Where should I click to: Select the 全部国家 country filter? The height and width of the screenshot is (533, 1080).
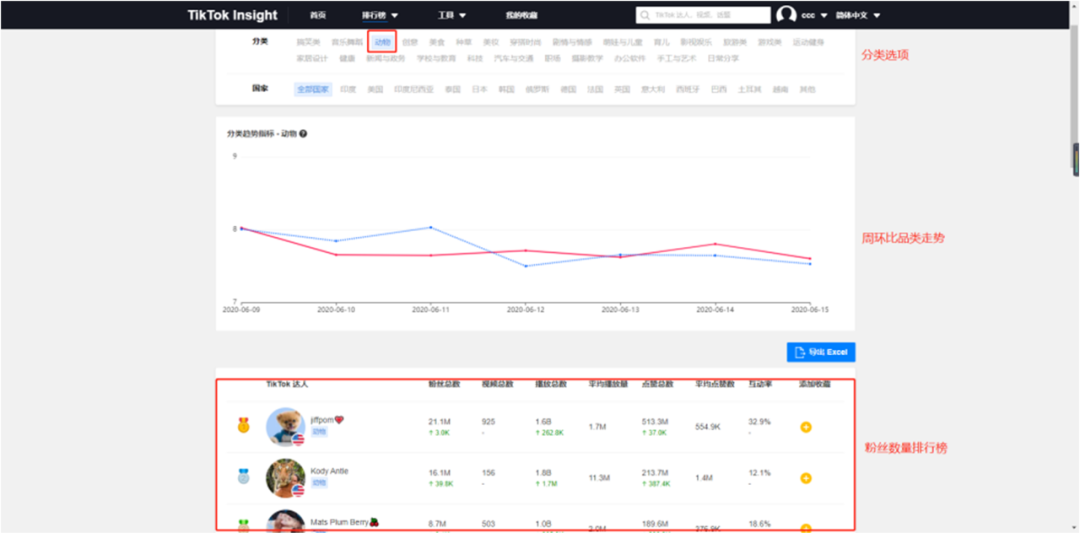click(x=313, y=89)
